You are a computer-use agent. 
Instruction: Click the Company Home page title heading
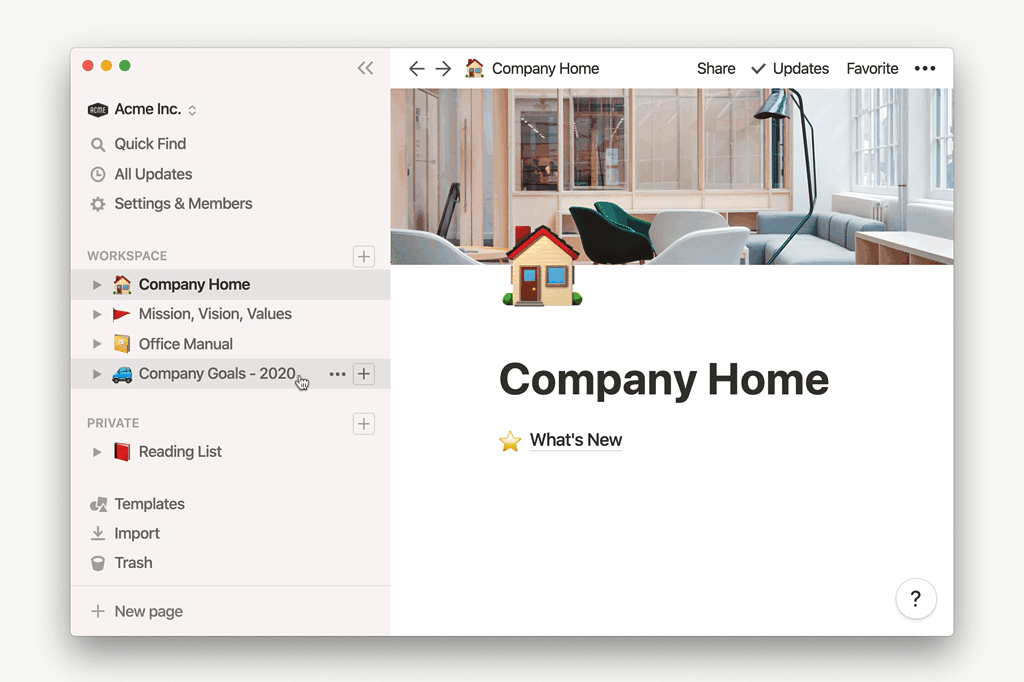[x=664, y=380]
